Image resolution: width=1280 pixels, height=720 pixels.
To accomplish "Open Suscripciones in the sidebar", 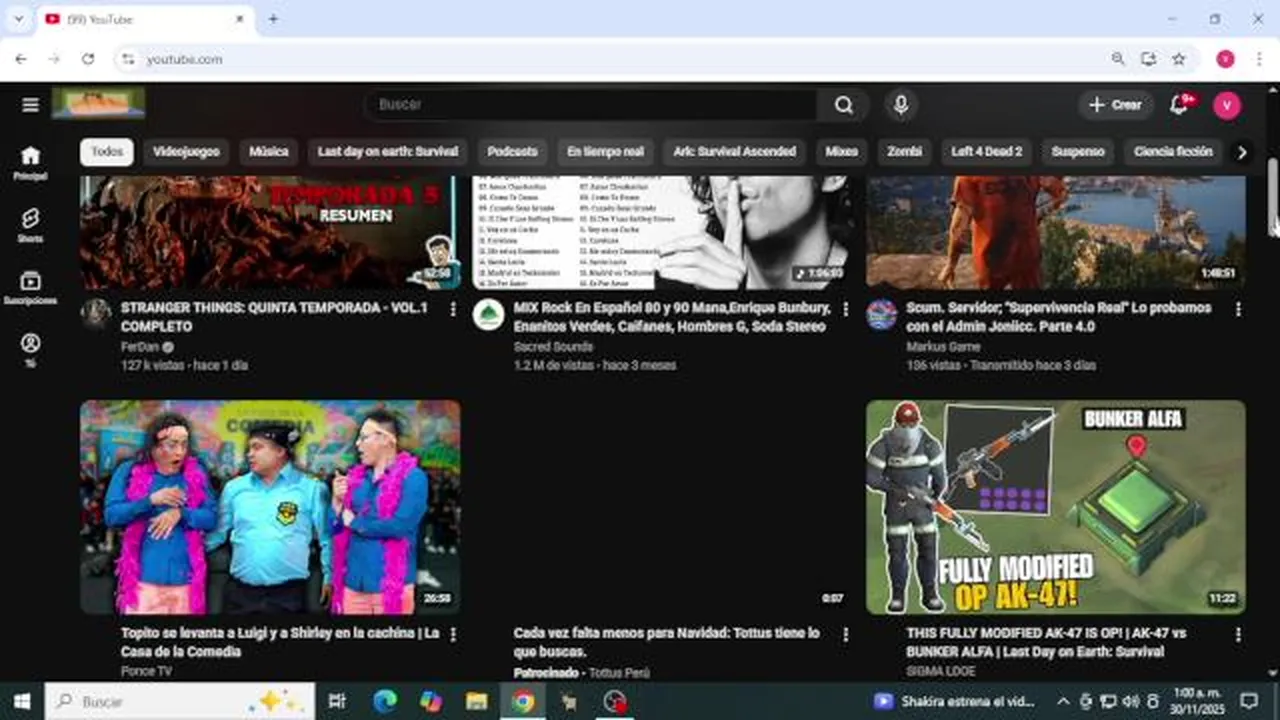I will point(30,288).
